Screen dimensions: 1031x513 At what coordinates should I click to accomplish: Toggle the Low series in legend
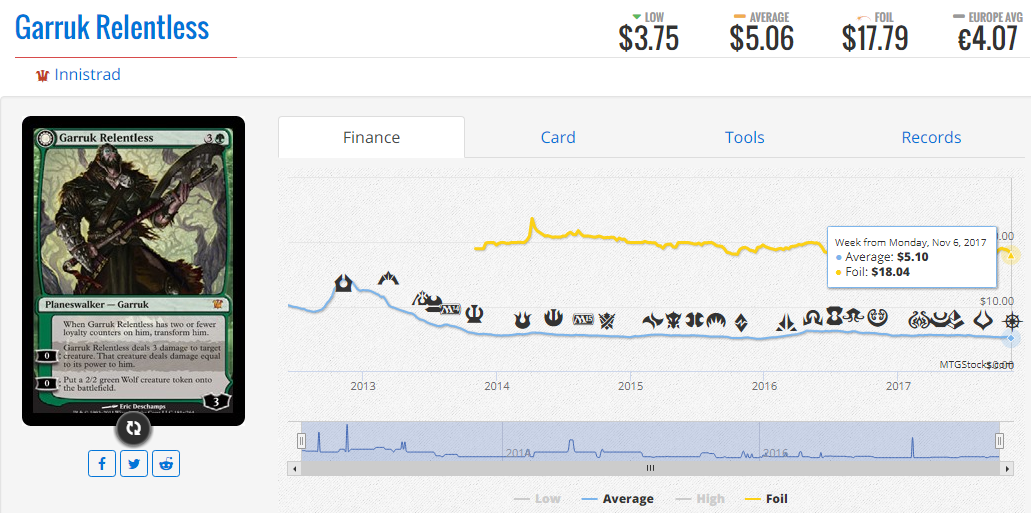coord(537,499)
